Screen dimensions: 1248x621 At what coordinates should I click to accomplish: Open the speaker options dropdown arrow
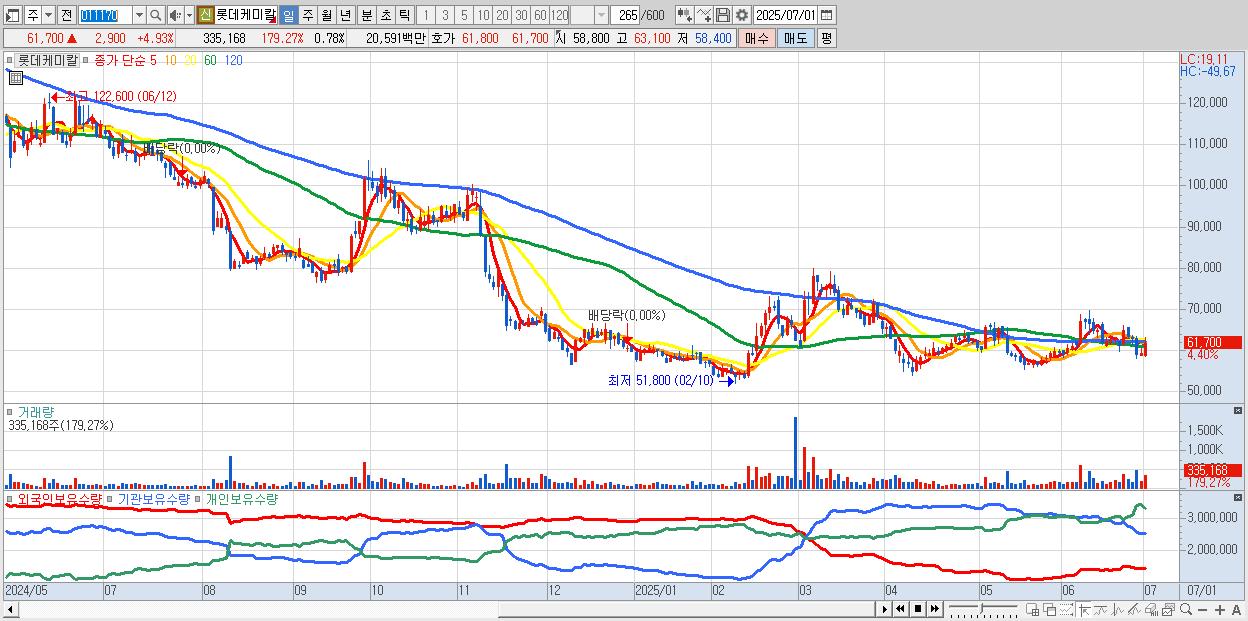(x=189, y=15)
